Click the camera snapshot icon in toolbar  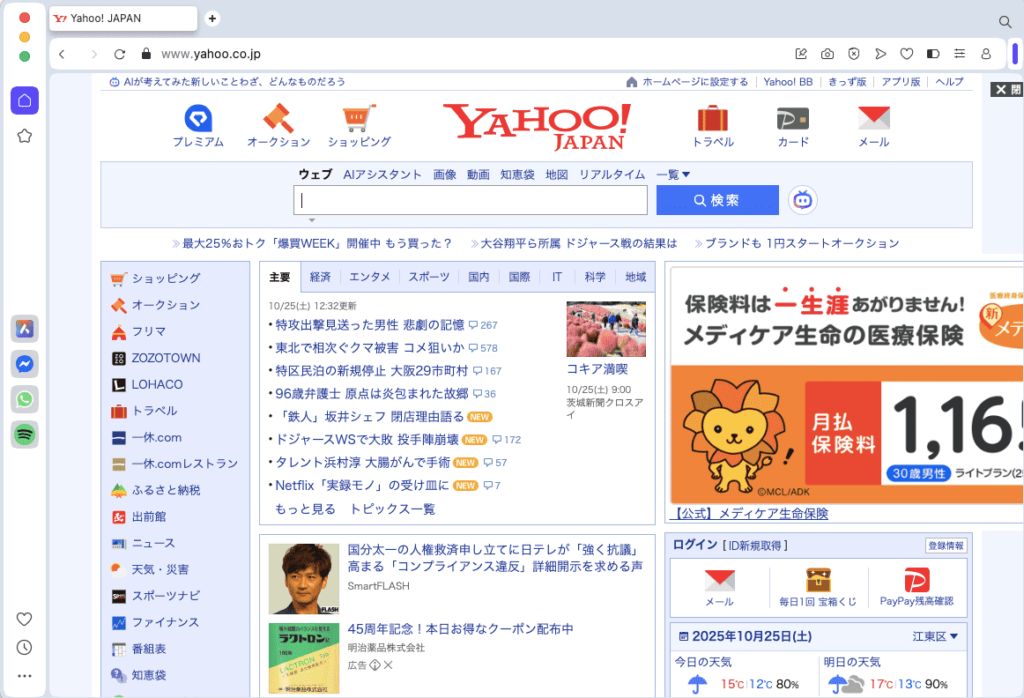click(827, 54)
